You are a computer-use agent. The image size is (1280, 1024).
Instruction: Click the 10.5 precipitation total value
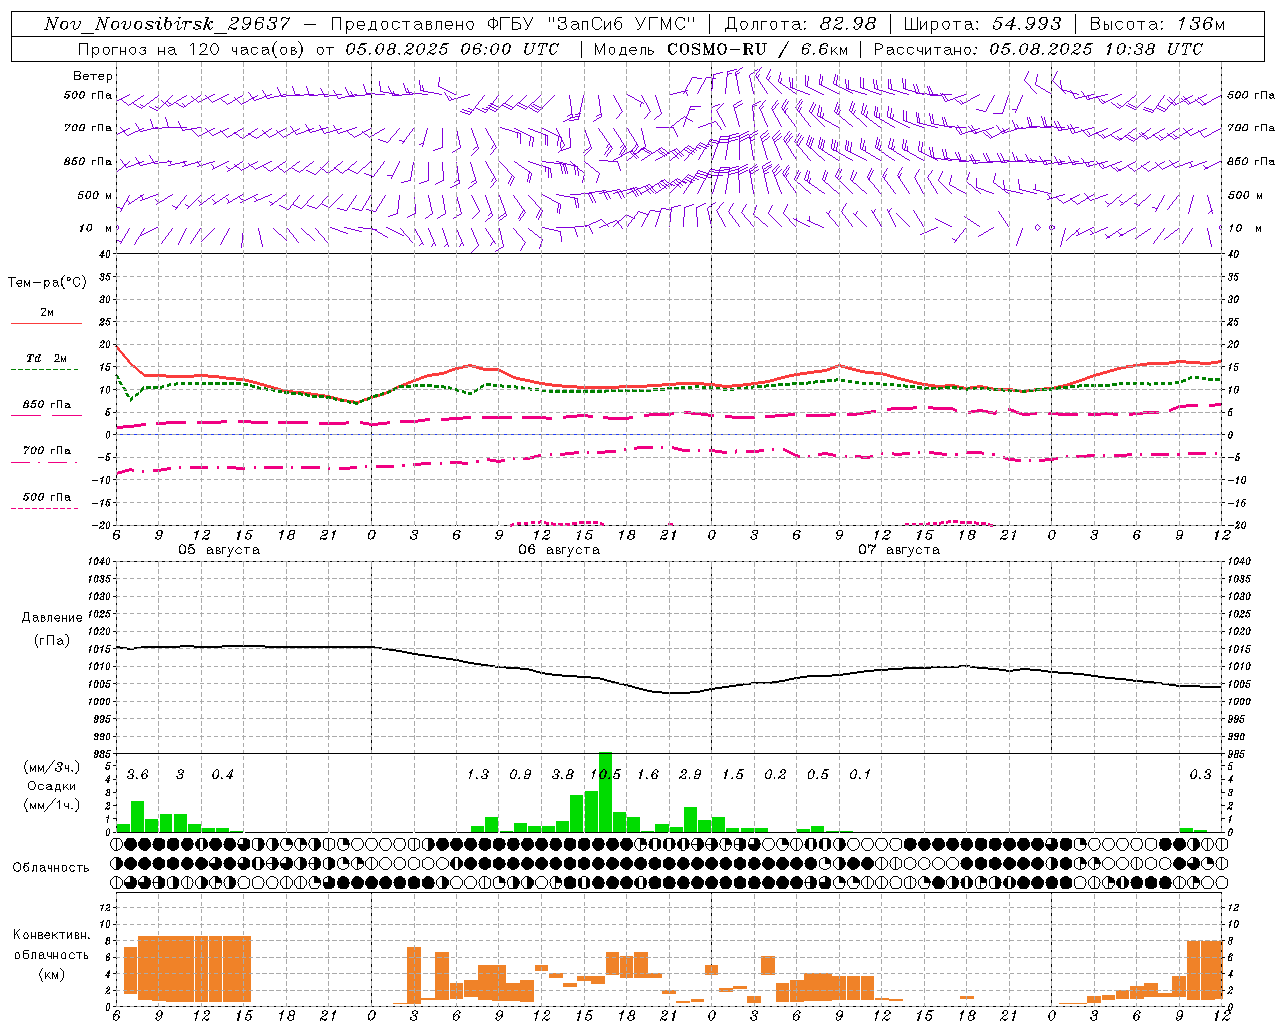point(605,775)
